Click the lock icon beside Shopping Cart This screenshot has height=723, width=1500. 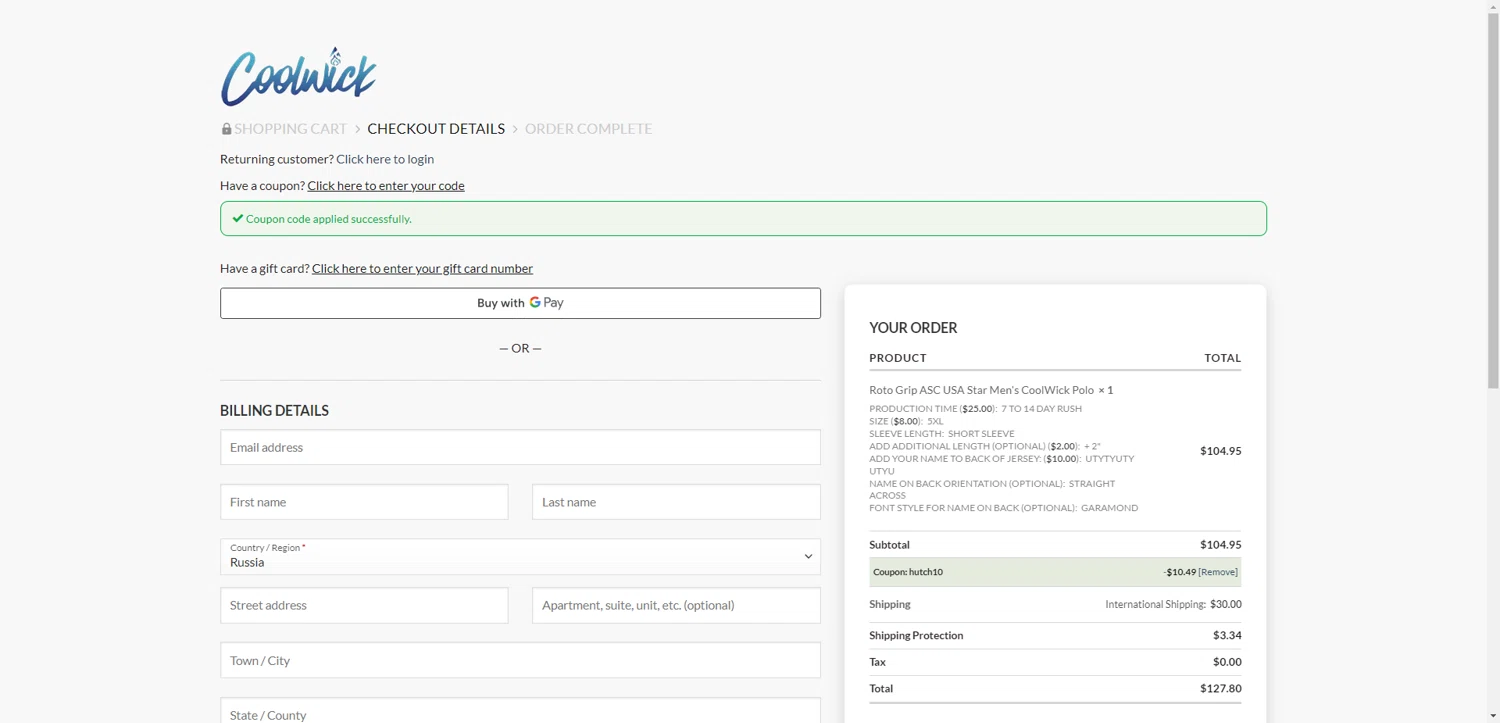pyautogui.click(x=226, y=129)
